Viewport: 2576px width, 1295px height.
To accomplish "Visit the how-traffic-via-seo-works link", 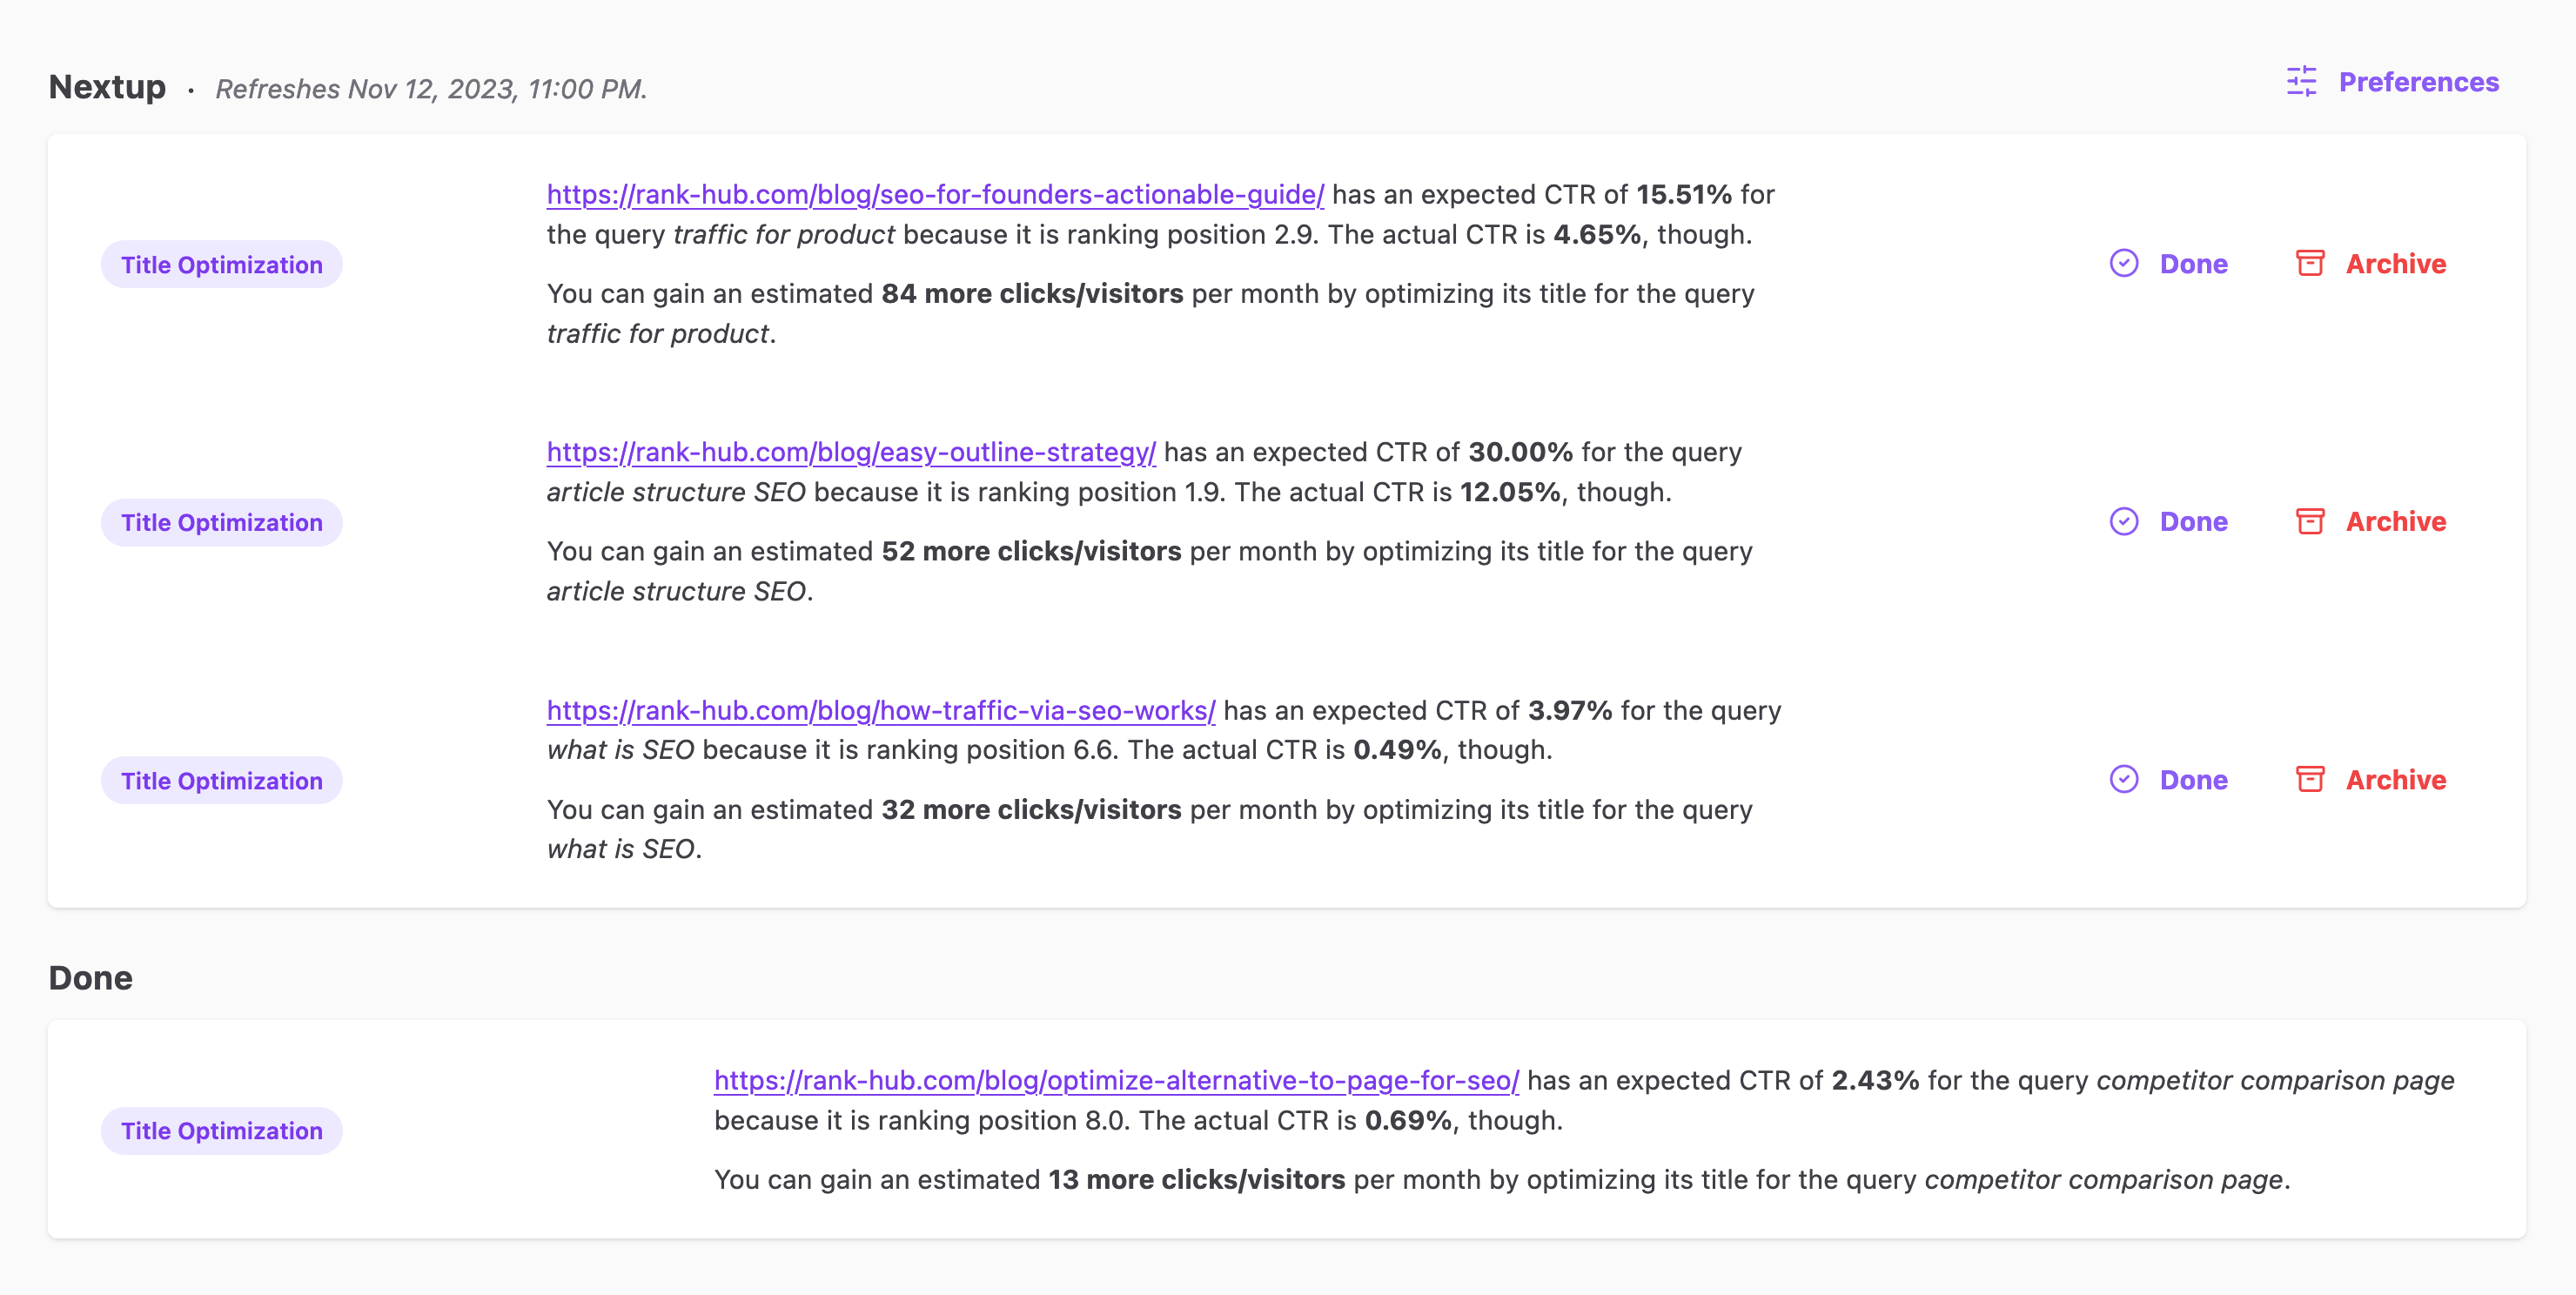I will click(x=881, y=710).
